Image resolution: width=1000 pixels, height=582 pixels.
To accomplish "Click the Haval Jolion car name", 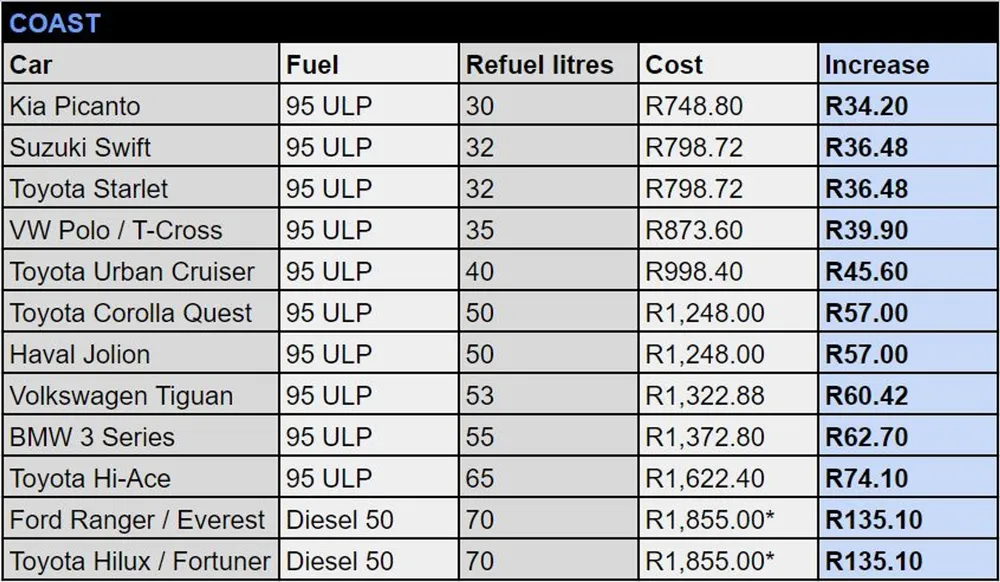I will (80, 355).
